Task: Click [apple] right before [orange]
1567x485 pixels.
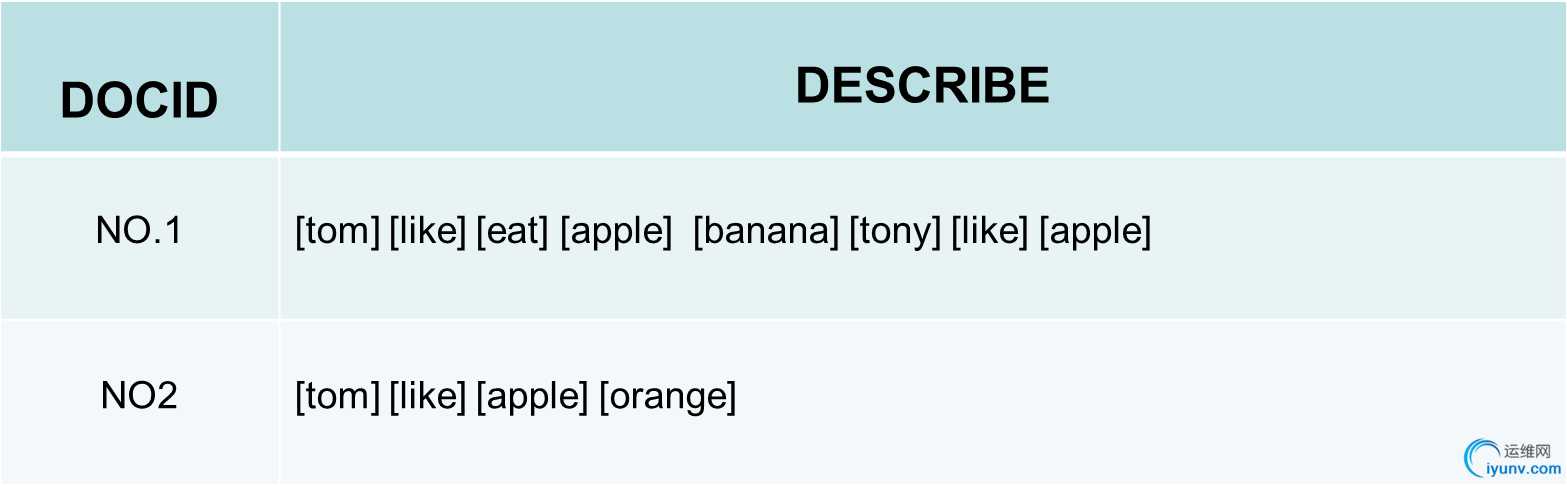Action: (532, 396)
